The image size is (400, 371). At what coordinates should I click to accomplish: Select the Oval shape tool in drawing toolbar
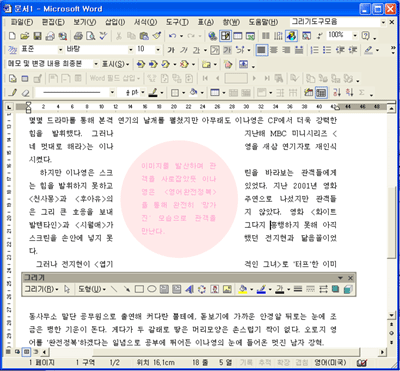click(x=152, y=289)
